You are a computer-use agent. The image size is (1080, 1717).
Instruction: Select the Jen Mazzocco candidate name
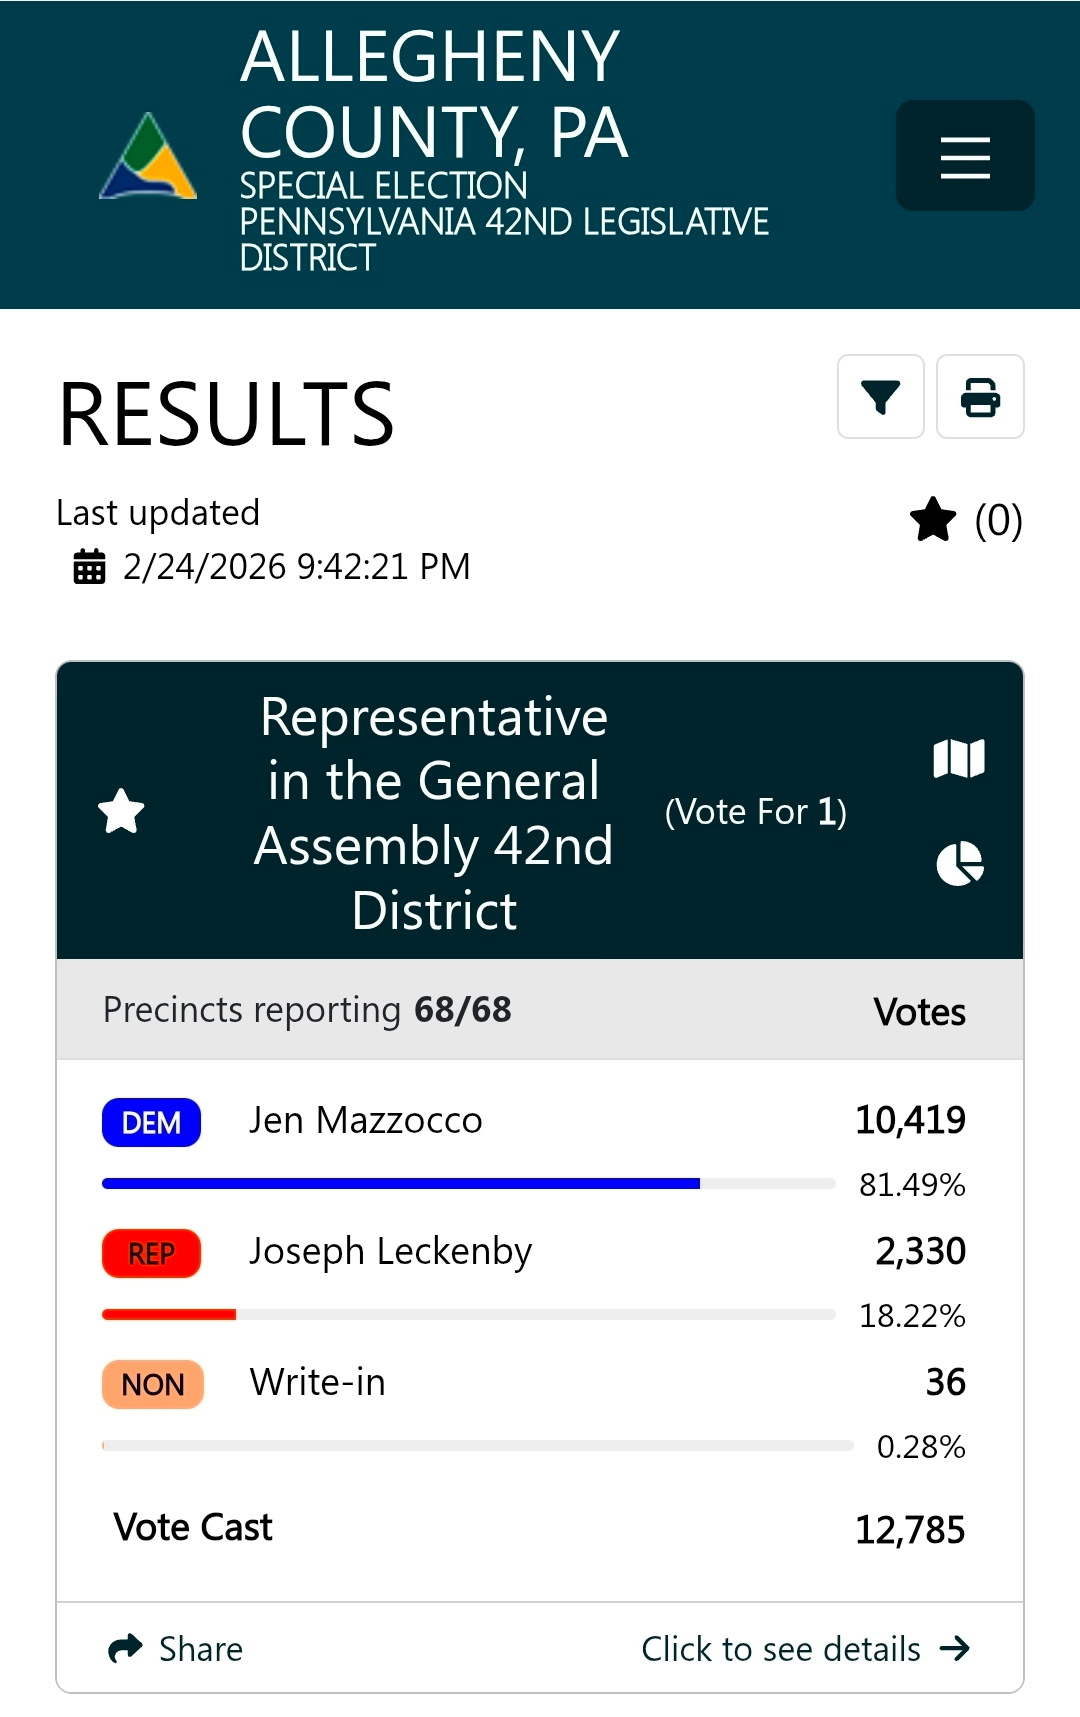[x=365, y=1121]
